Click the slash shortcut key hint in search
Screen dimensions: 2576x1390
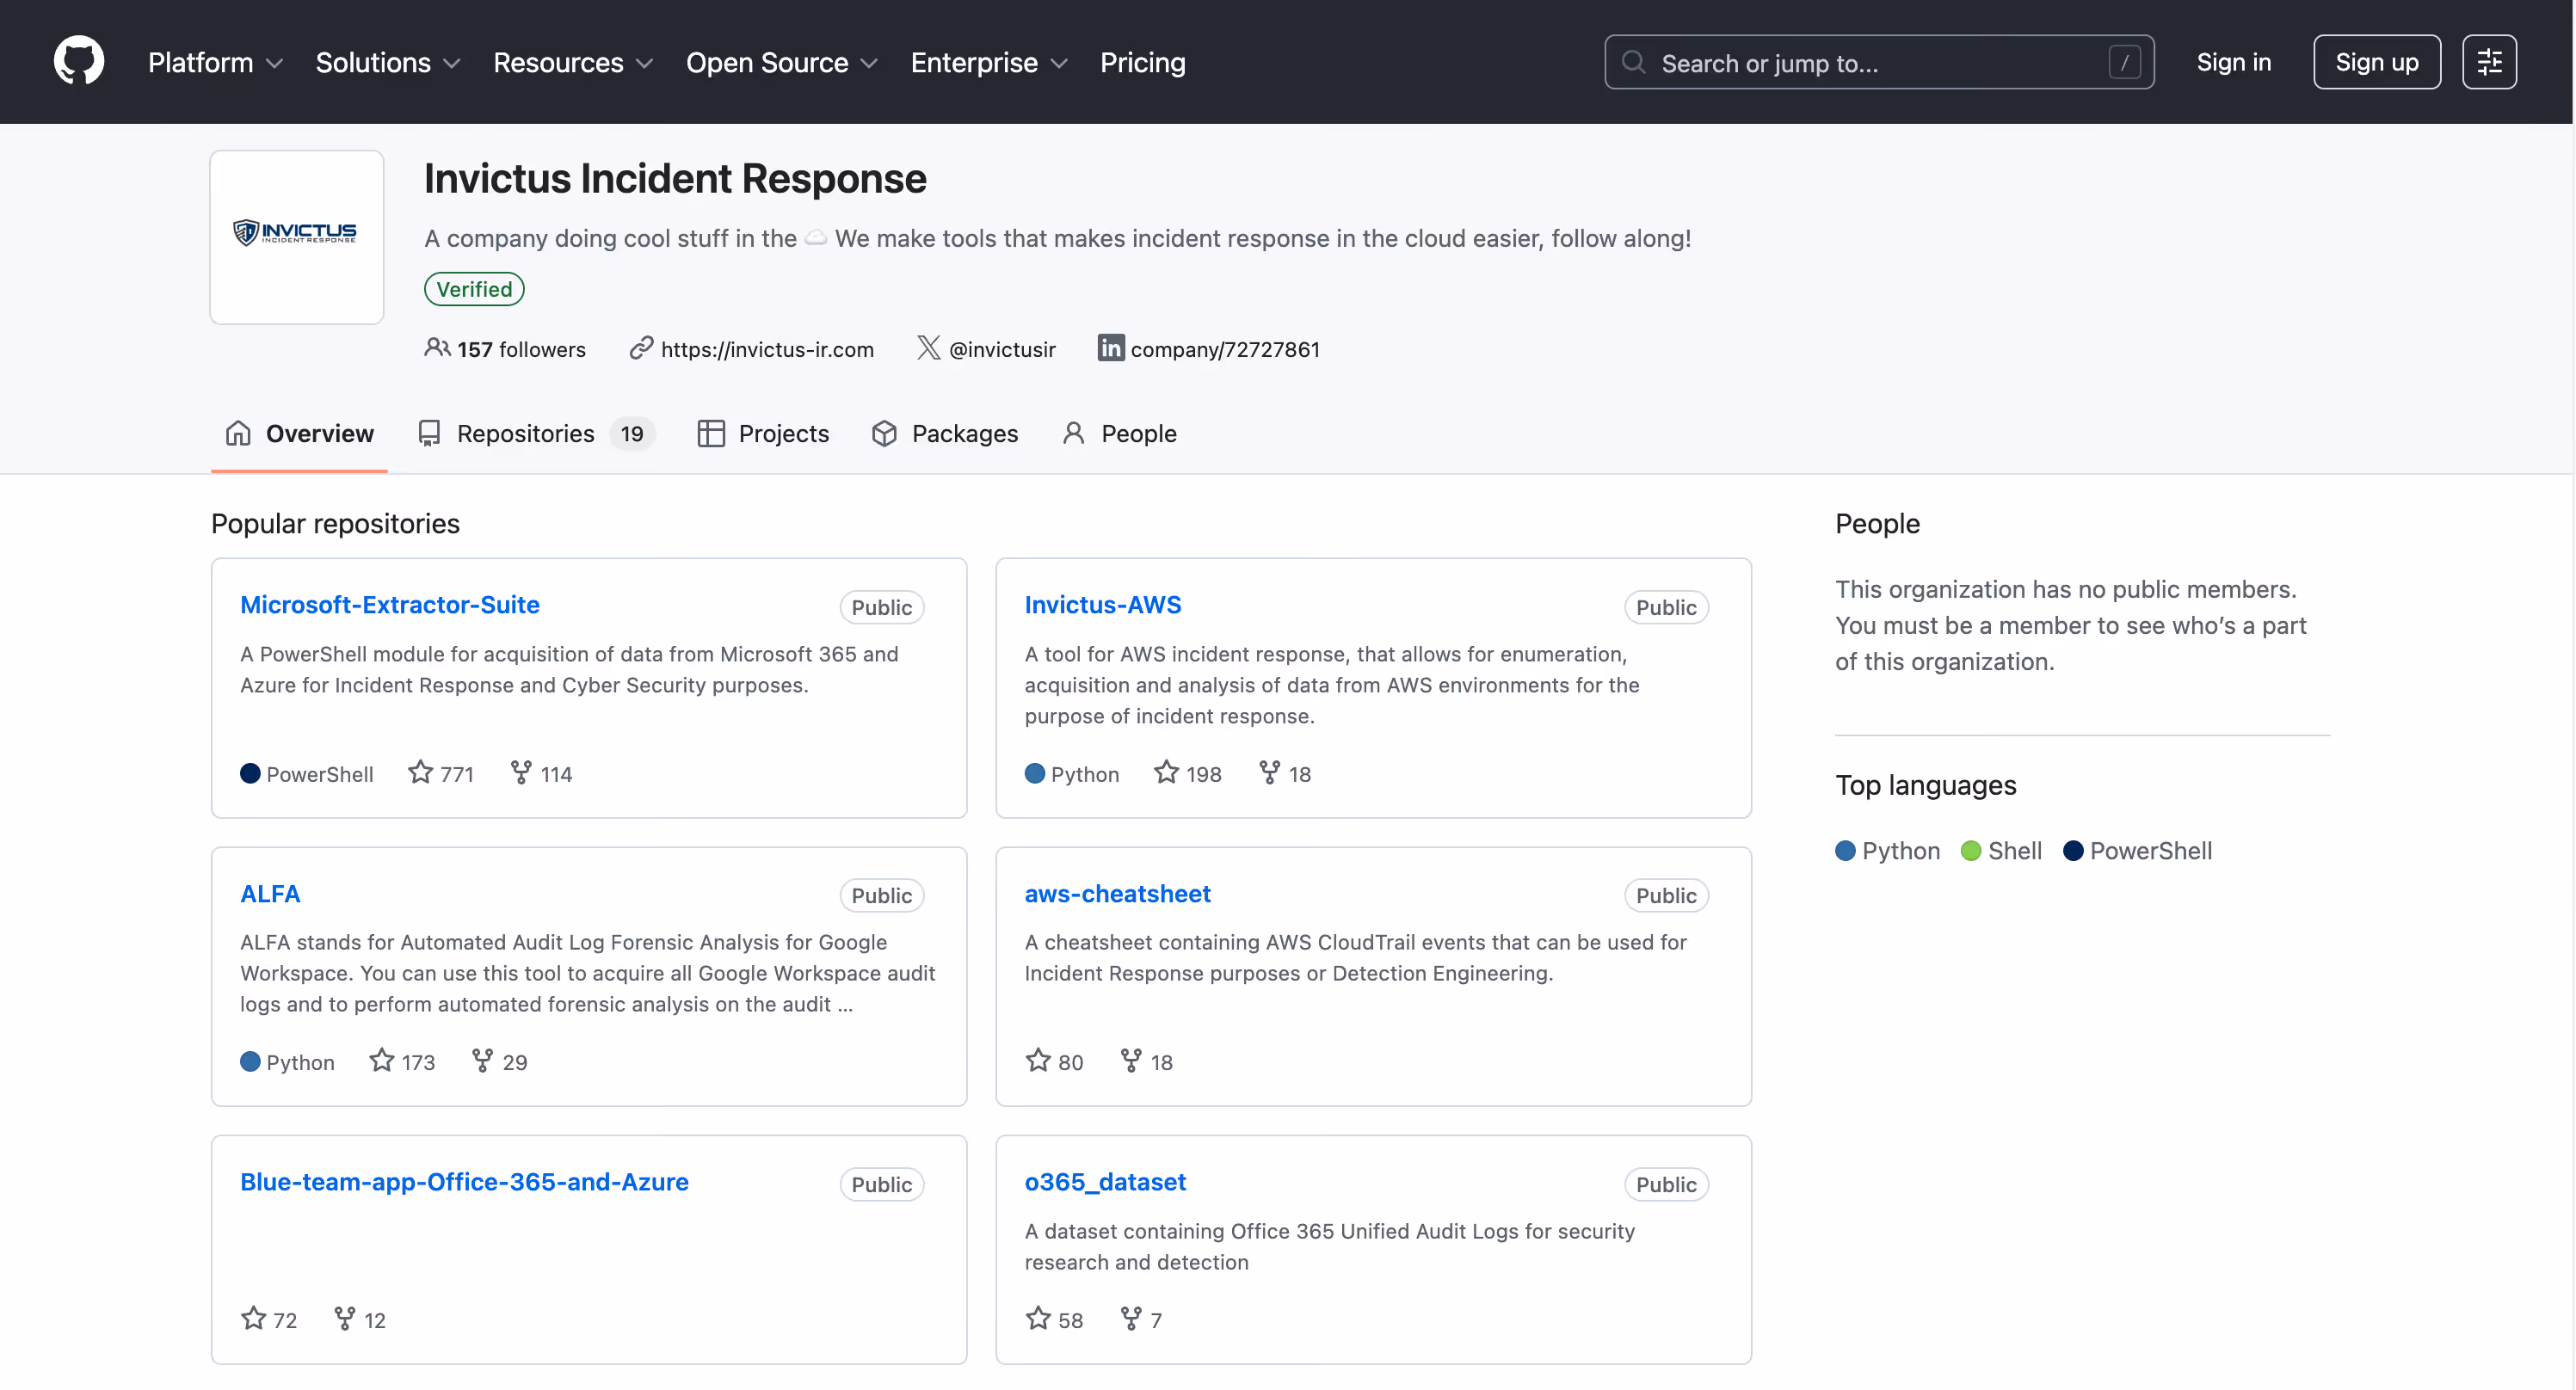tap(2124, 62)
